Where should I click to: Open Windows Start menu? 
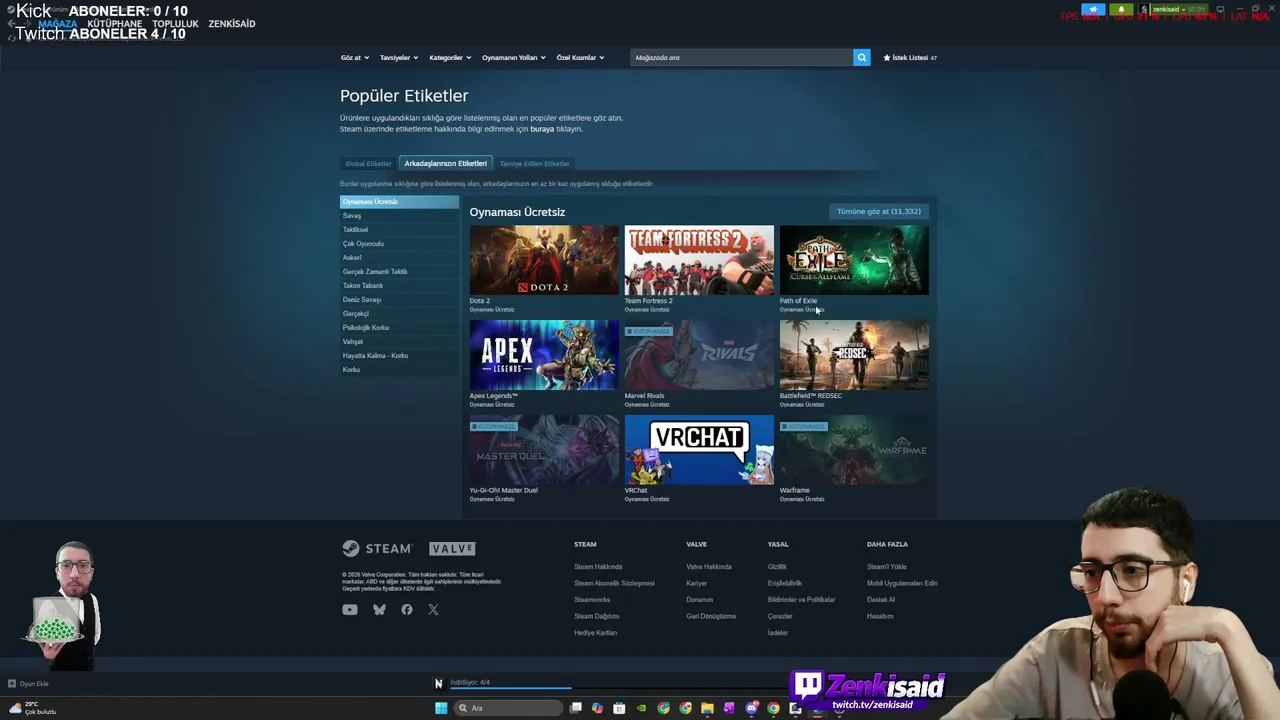pyautogui.click(x=441, y=708)
